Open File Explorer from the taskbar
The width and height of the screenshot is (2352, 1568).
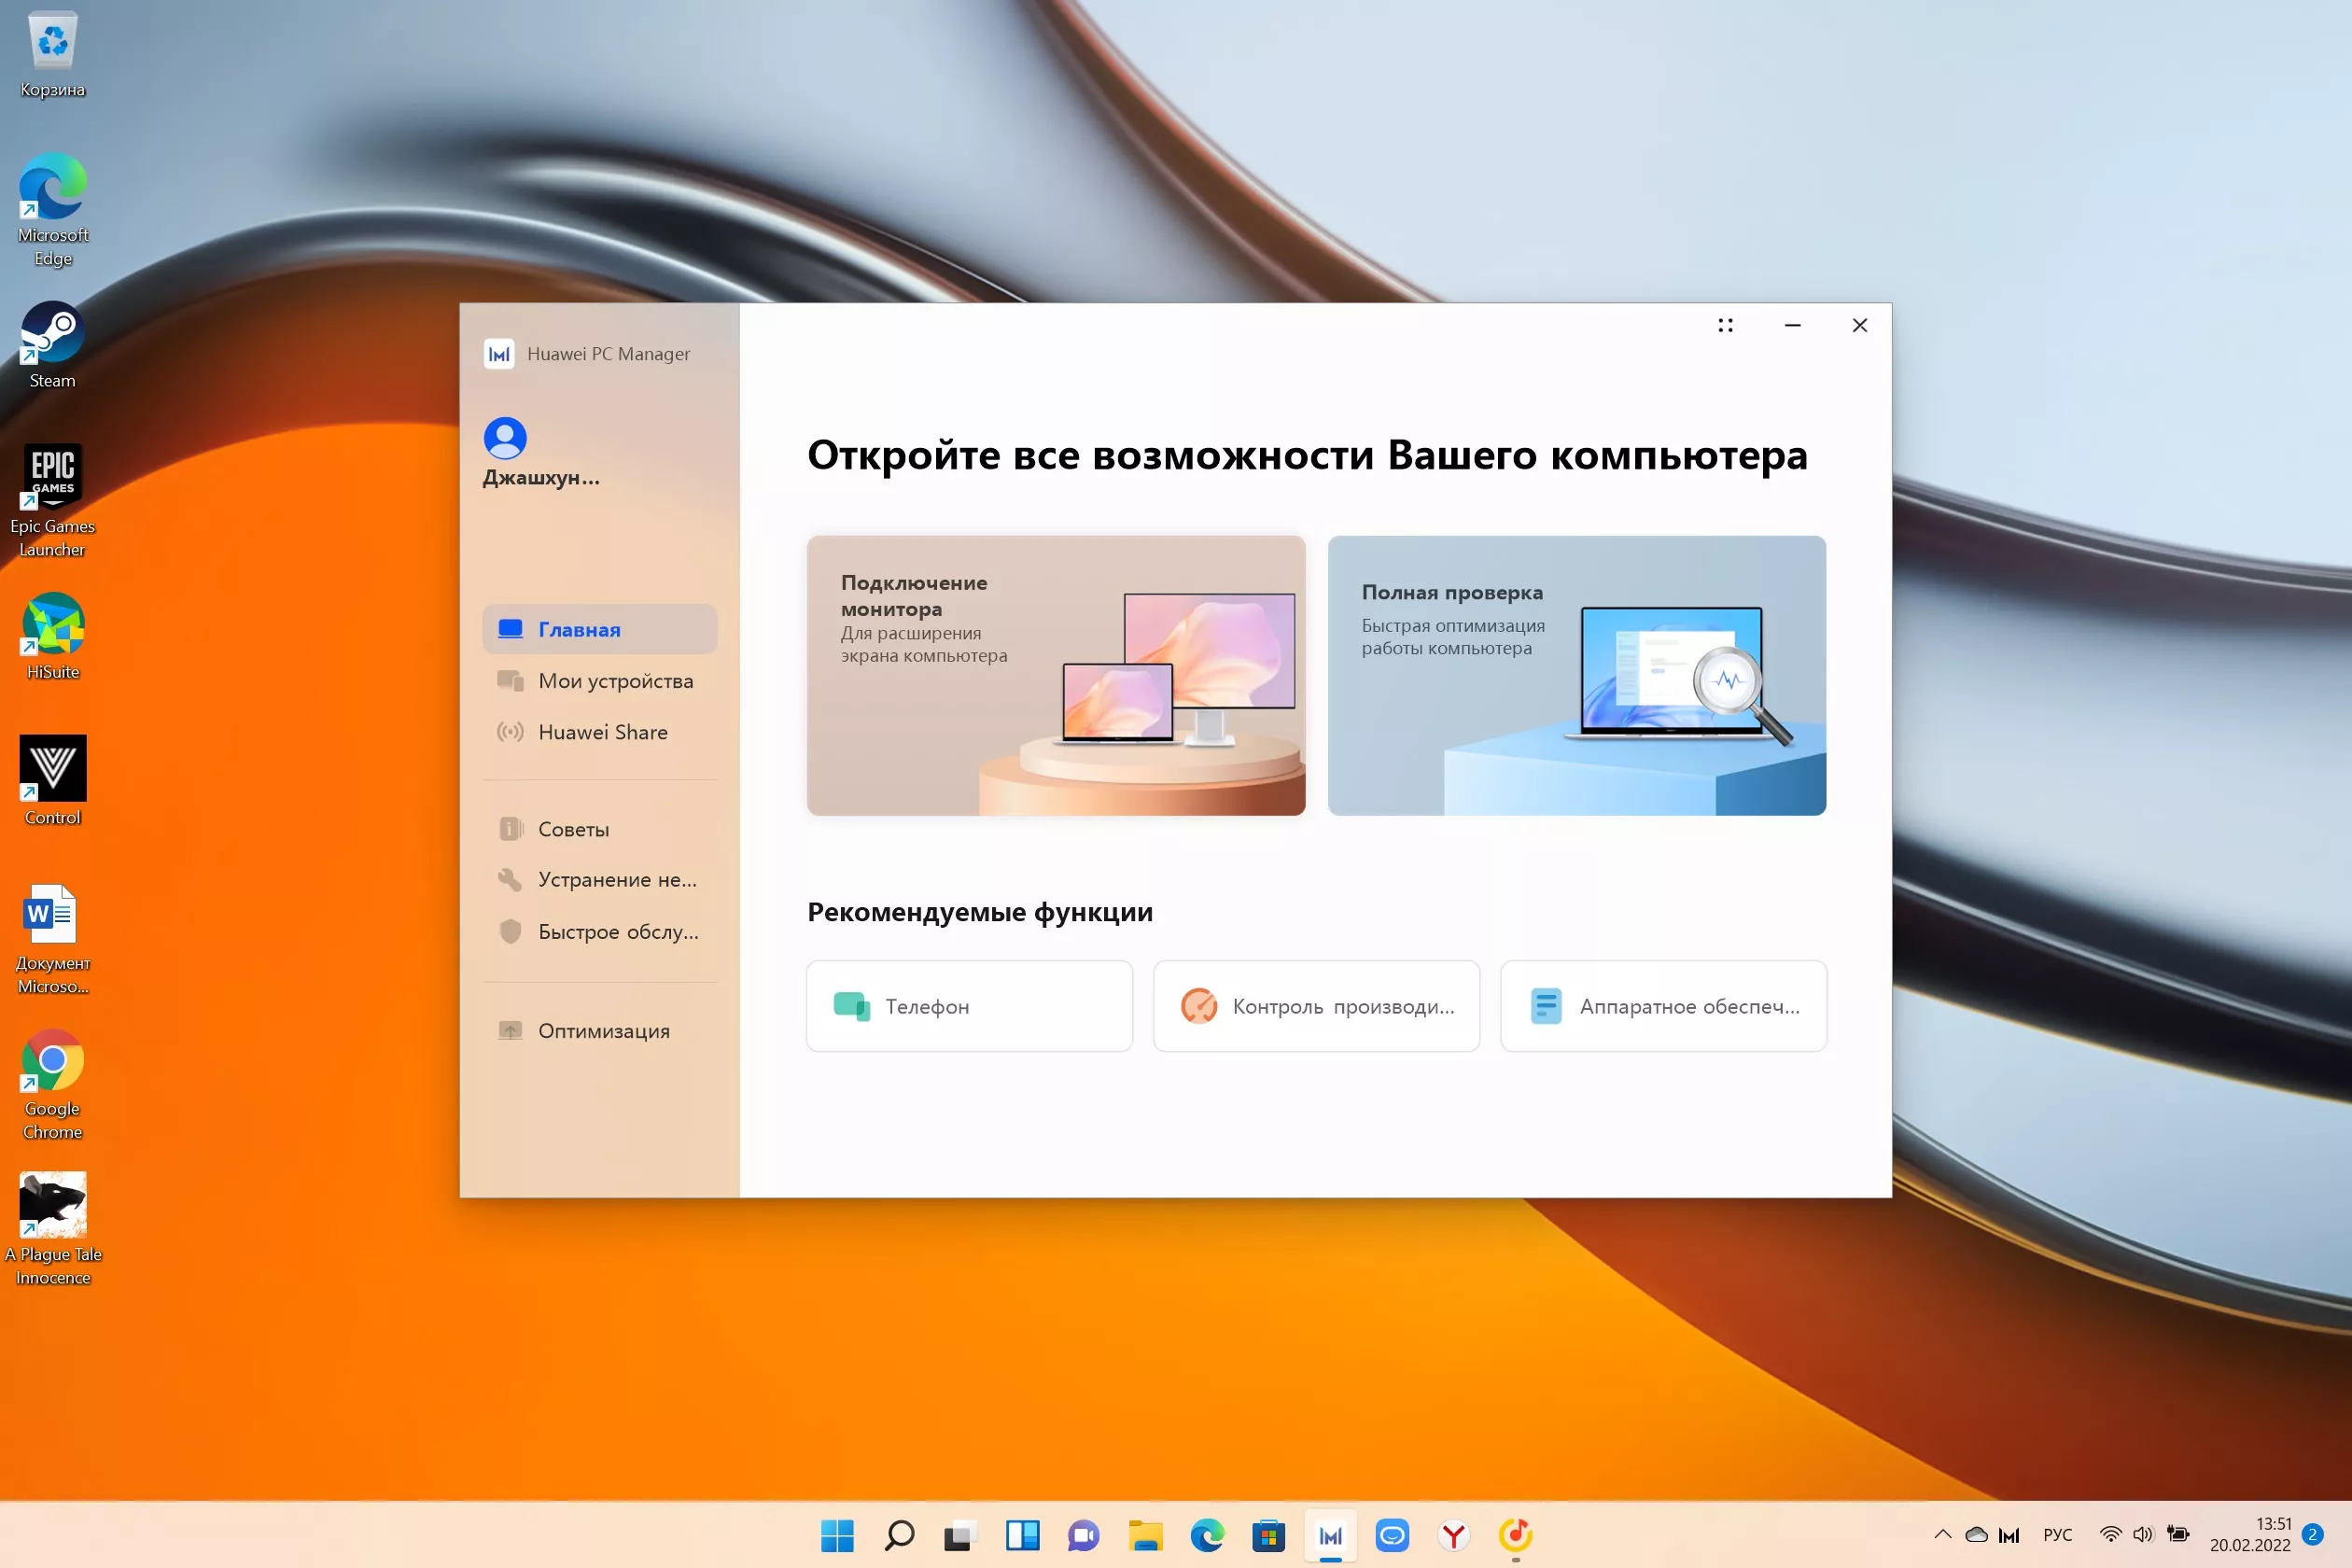click(1145, 1535)
